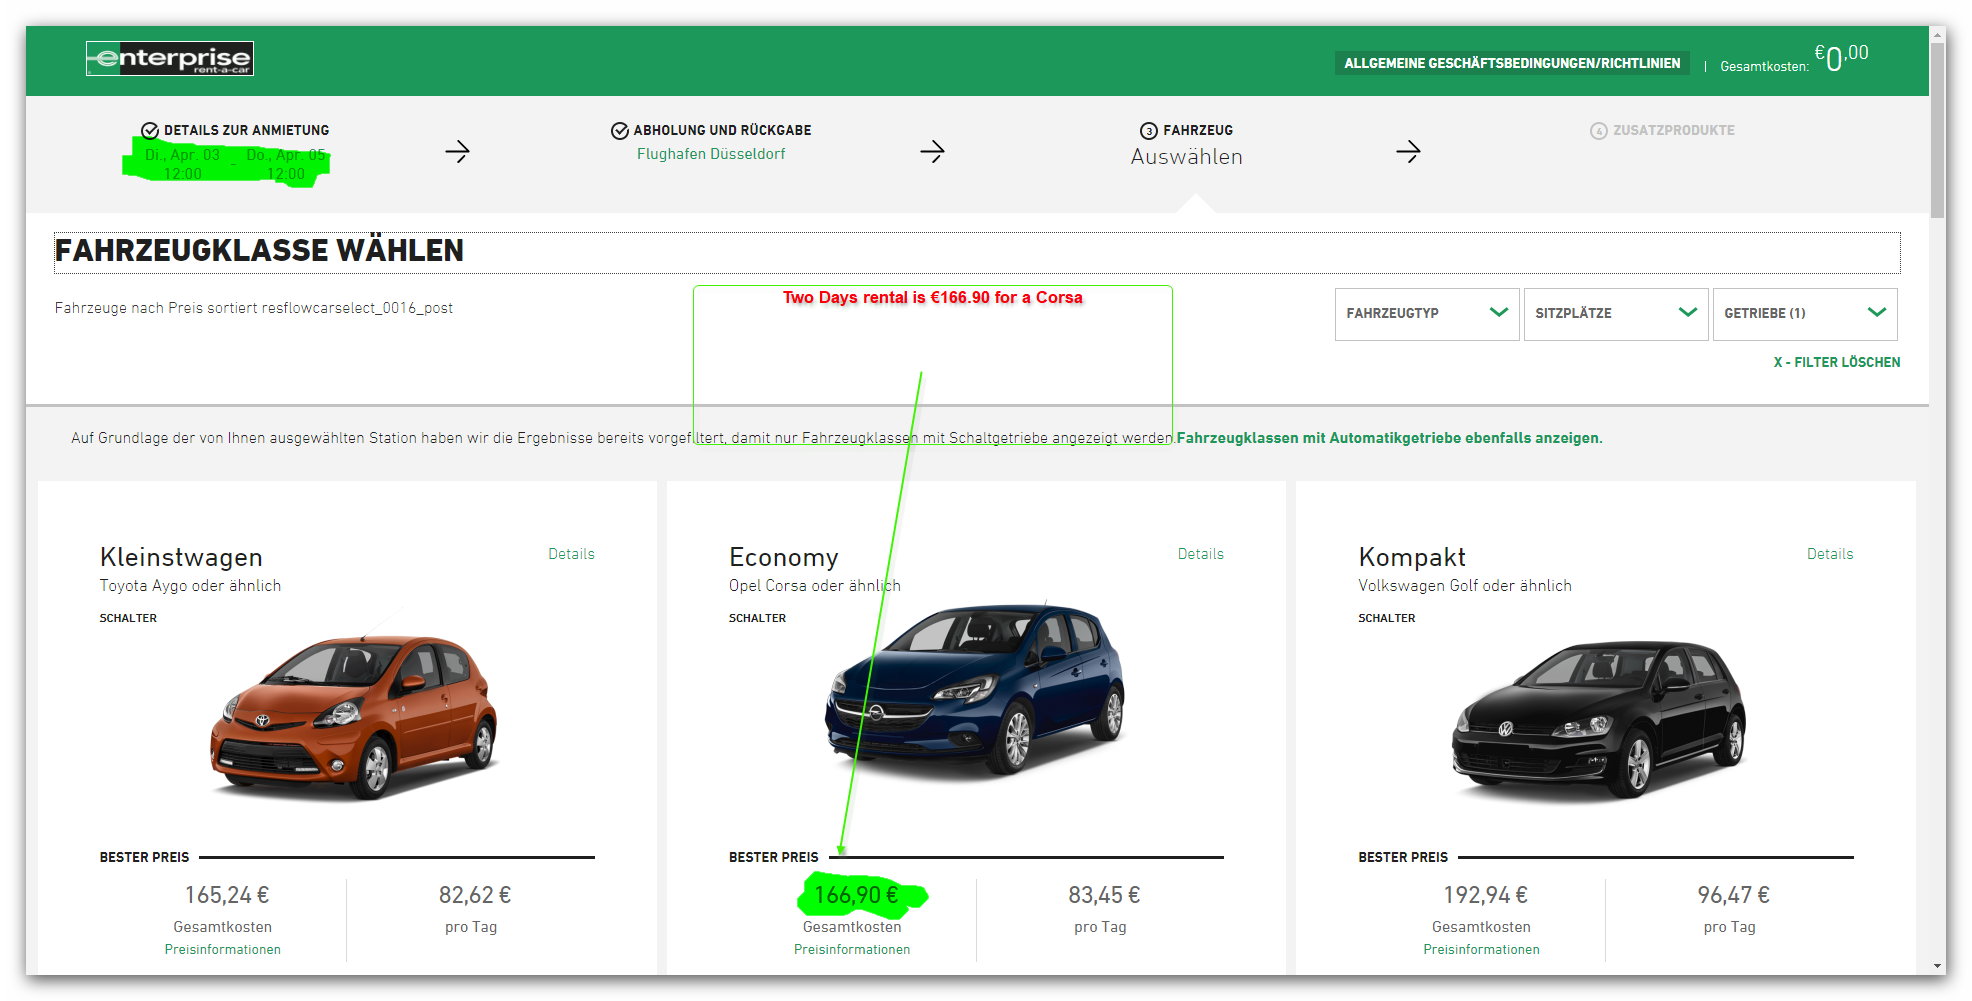Viewport: 1972px width, 1001px height.
Task: Click the scrollbar up arrow
Action: coord(1938,34)
